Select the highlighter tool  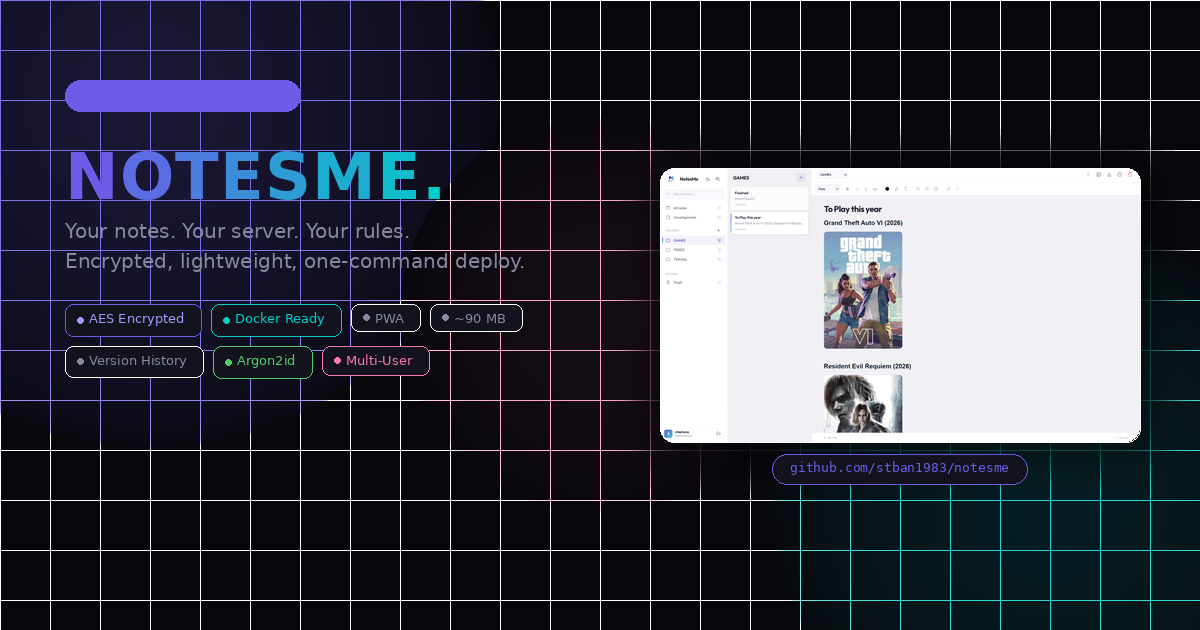point(896,188)
